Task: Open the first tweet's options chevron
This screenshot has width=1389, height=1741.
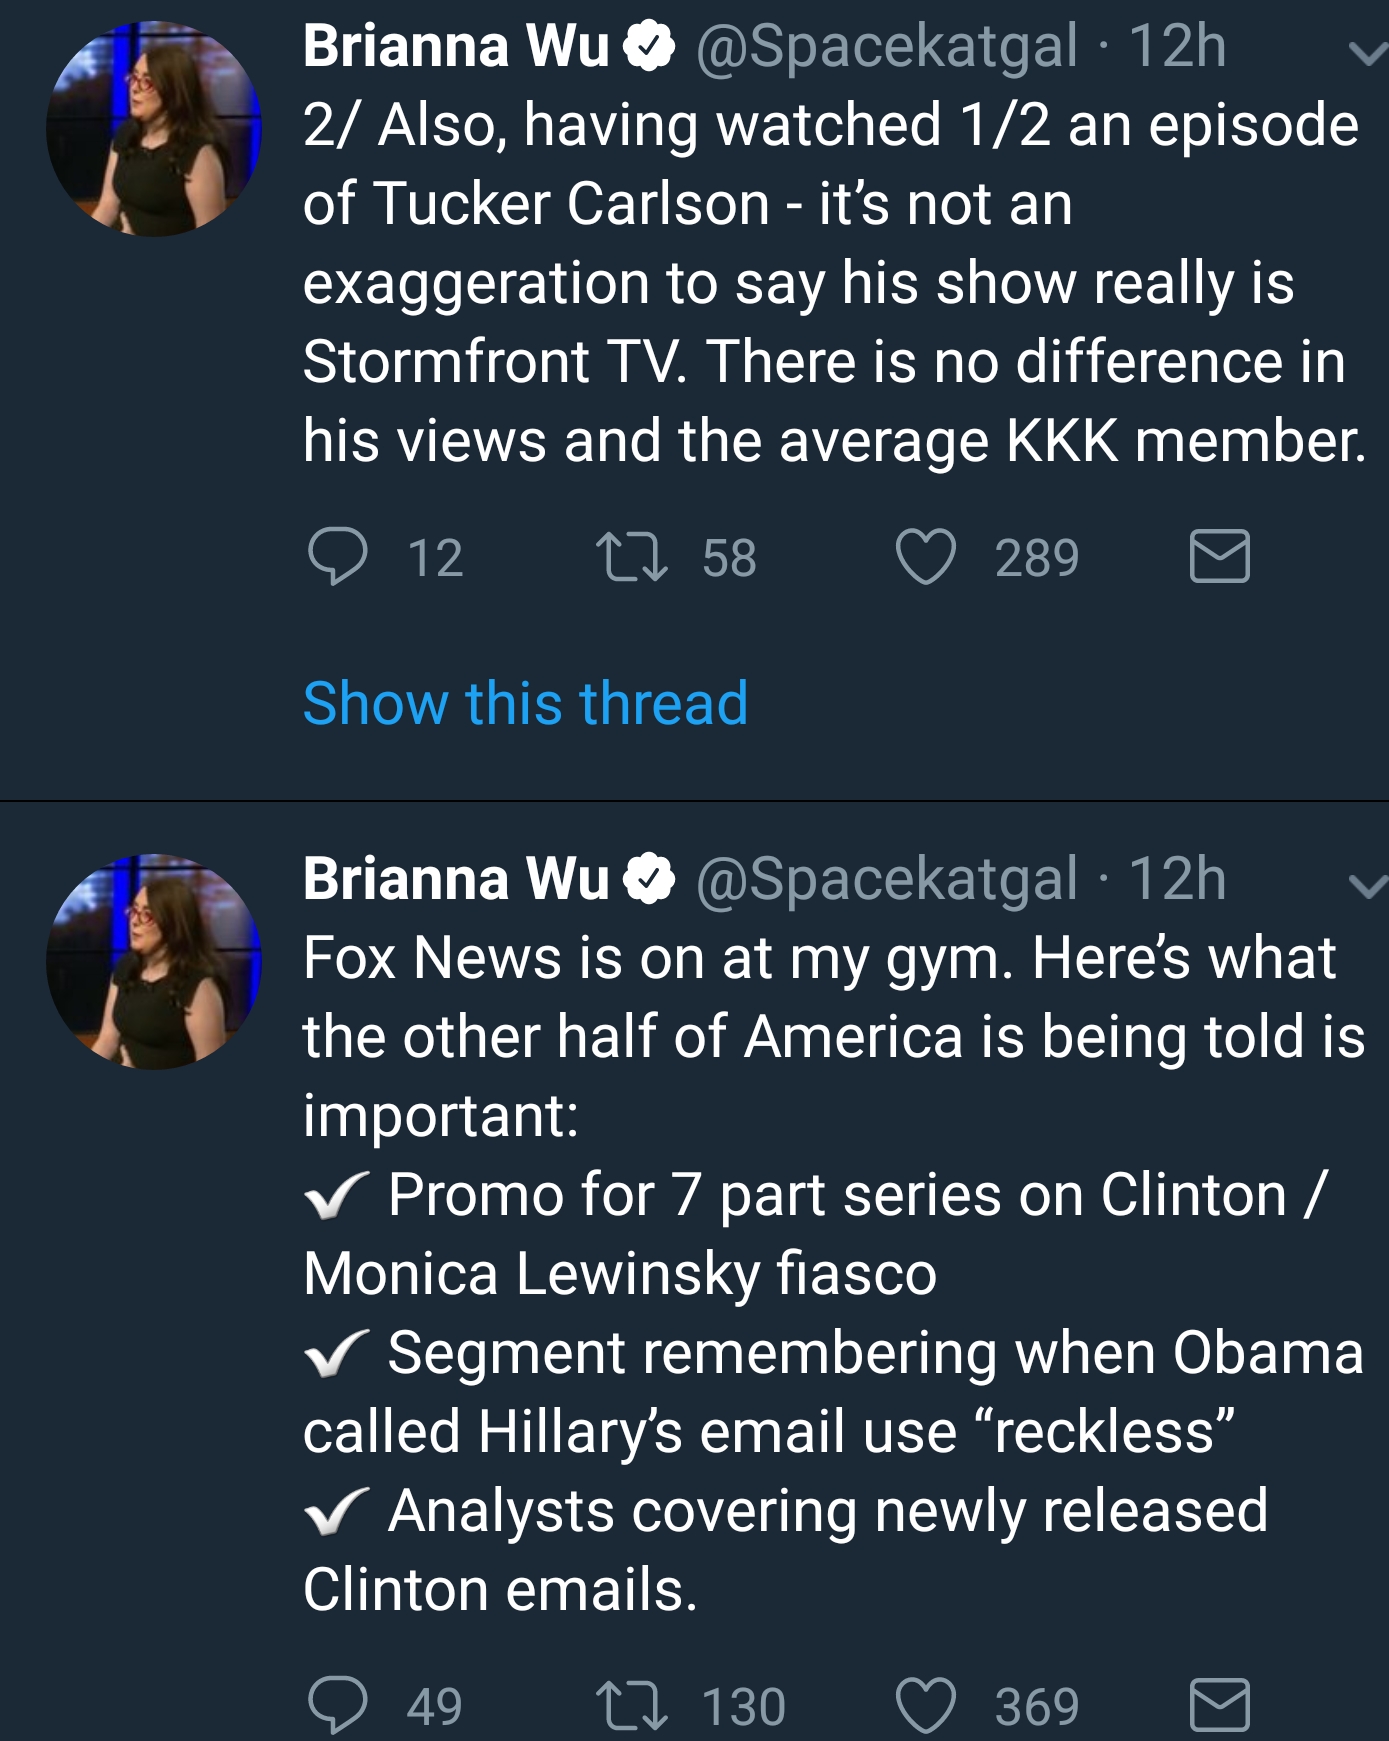Action: pyautogui.click(x=1367, y=53)
